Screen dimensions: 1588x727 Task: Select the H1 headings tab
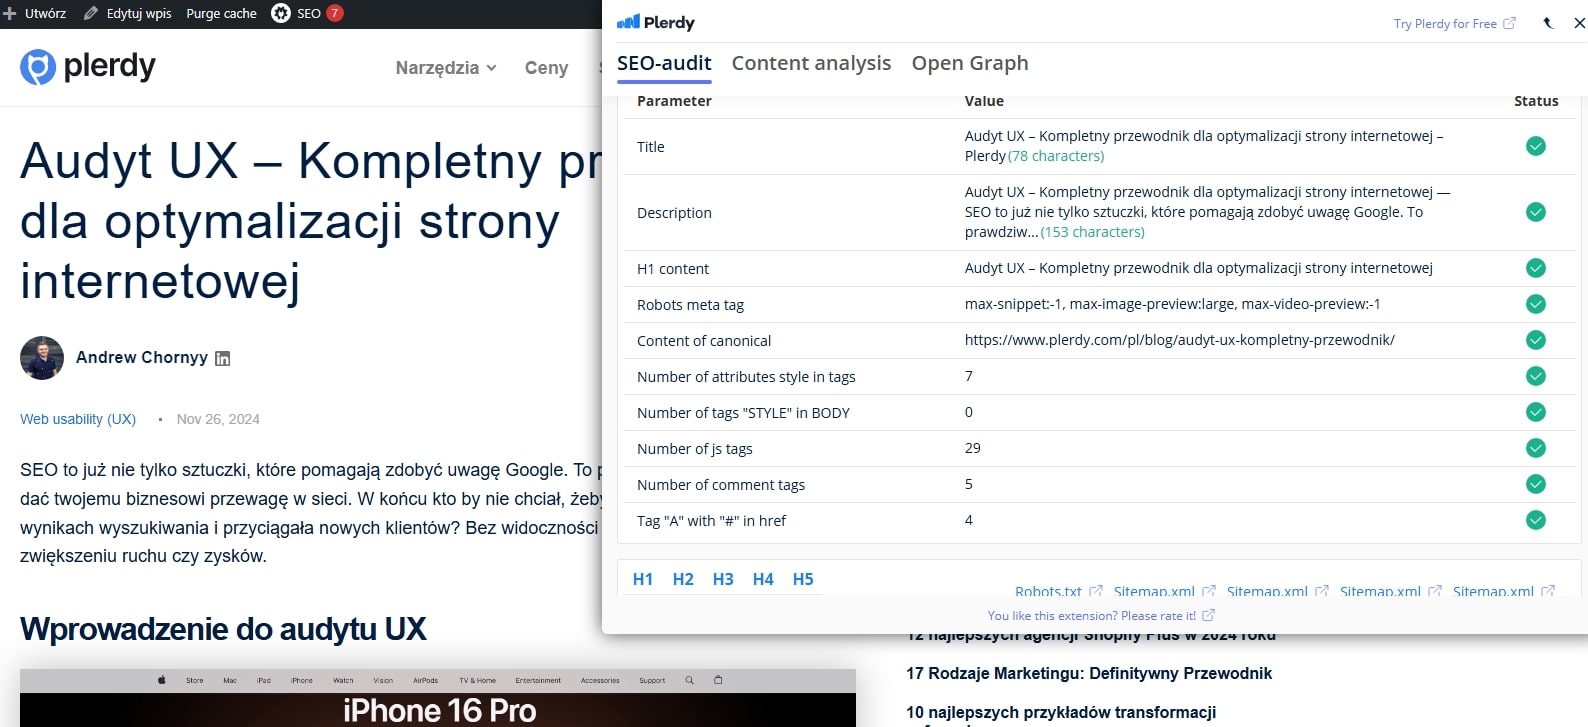[x=643, y=579]
